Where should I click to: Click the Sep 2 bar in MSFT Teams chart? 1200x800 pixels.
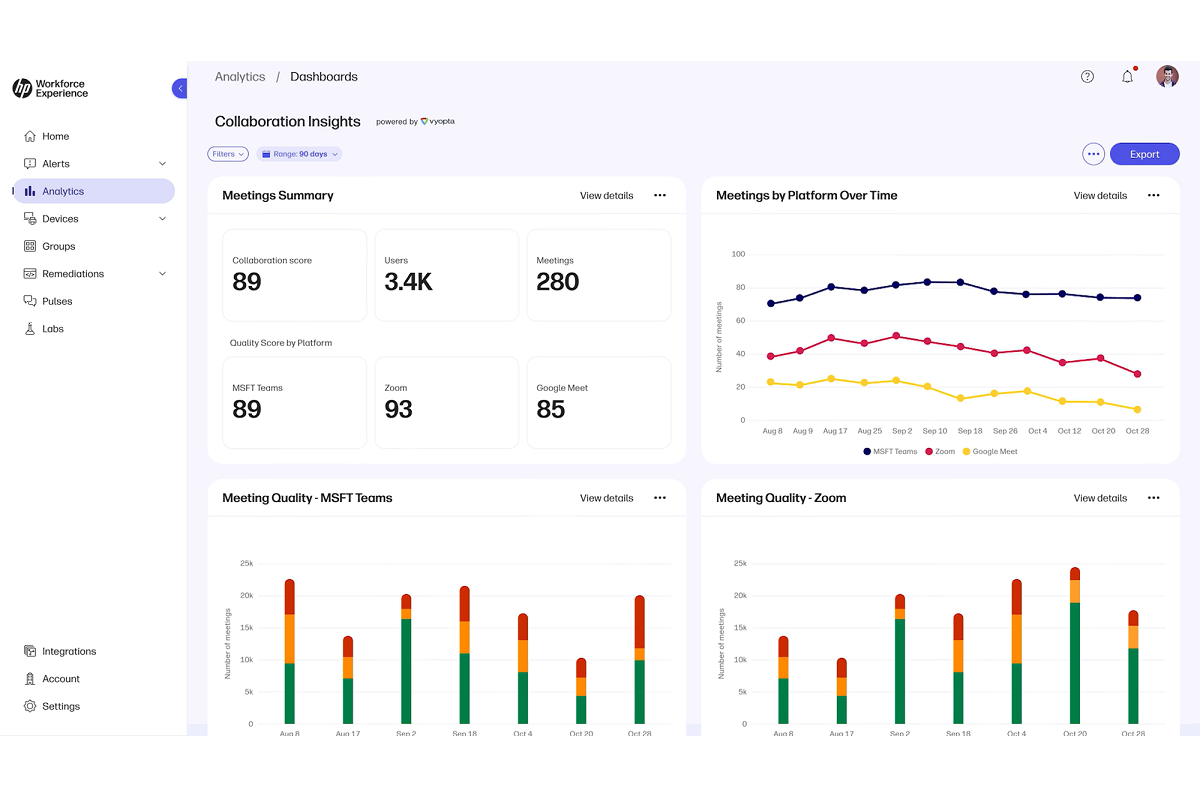point(406,659)
